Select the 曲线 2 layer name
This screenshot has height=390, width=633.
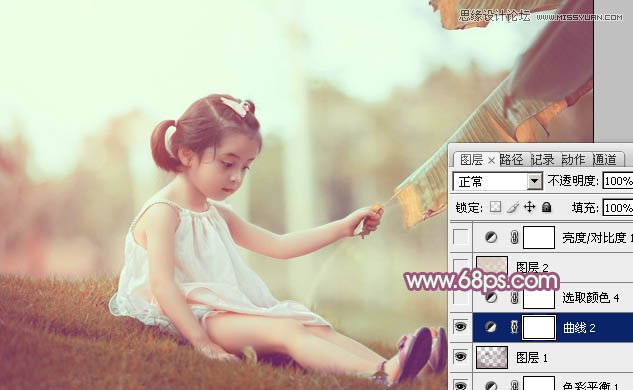(x=579, y=327)
